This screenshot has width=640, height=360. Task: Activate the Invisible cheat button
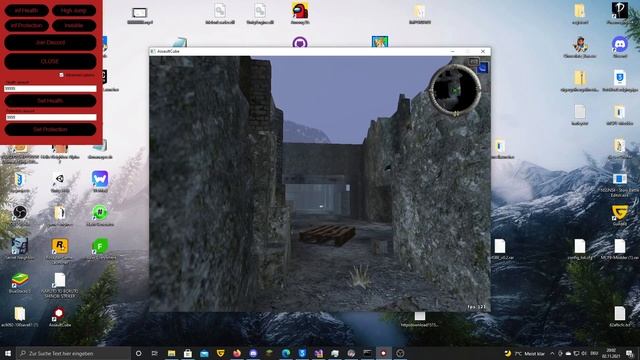[x=74, y=25]
